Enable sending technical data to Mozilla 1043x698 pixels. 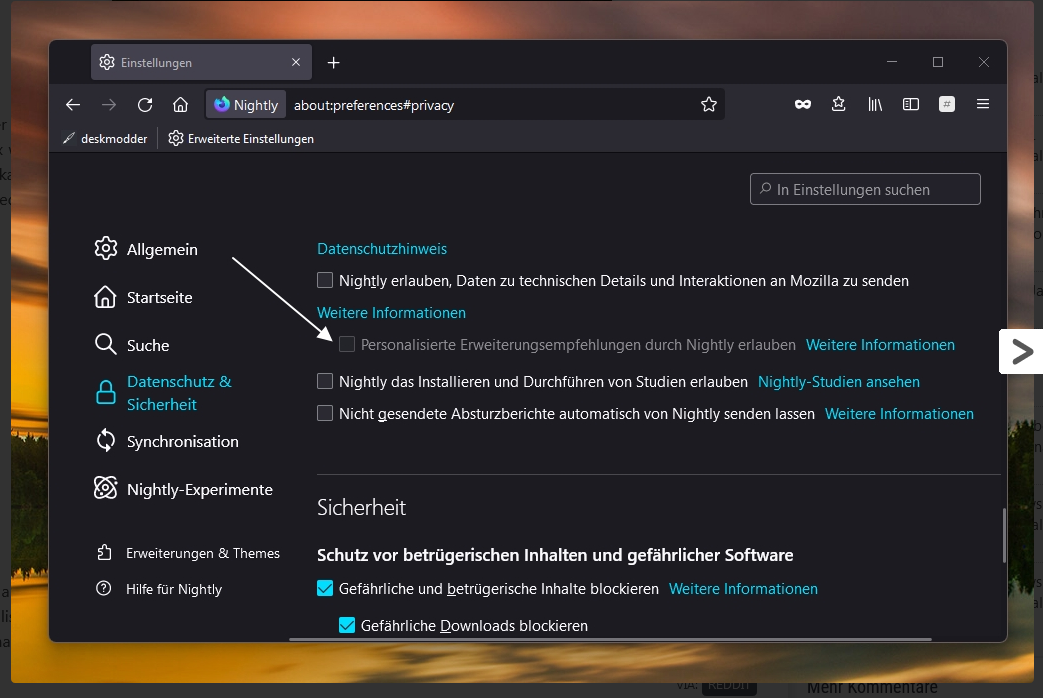(325, 281)
